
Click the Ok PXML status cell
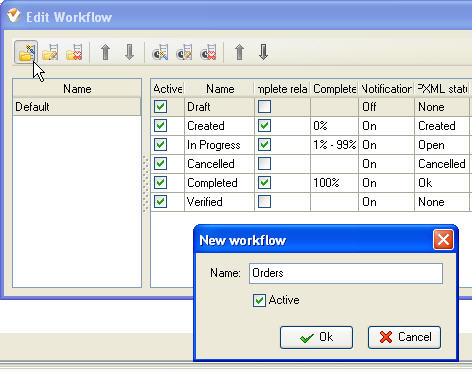pyautogui.click(x=442, y=183)
